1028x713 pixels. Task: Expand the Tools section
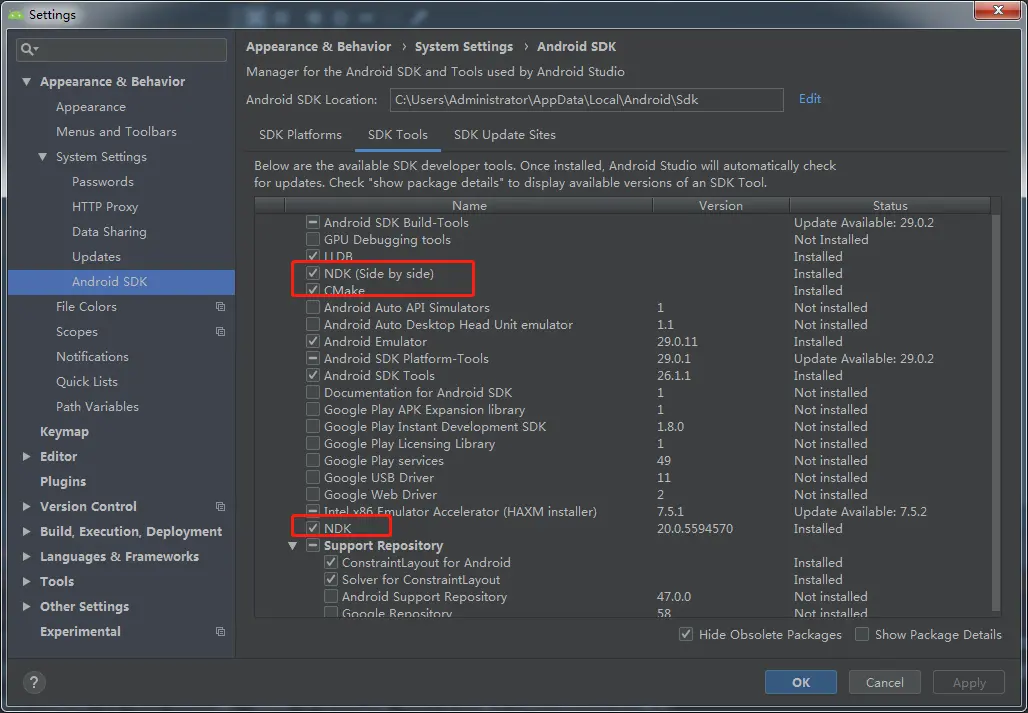26,581
